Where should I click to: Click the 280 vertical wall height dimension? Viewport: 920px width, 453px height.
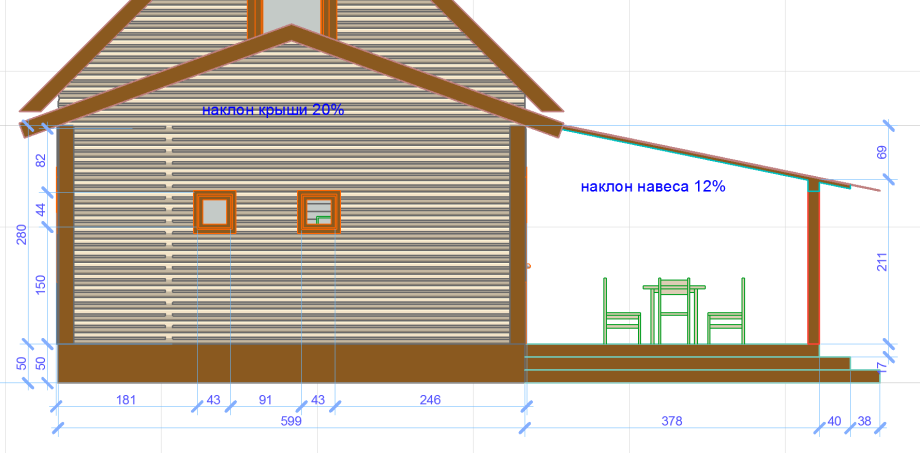(x=21, y=234)
